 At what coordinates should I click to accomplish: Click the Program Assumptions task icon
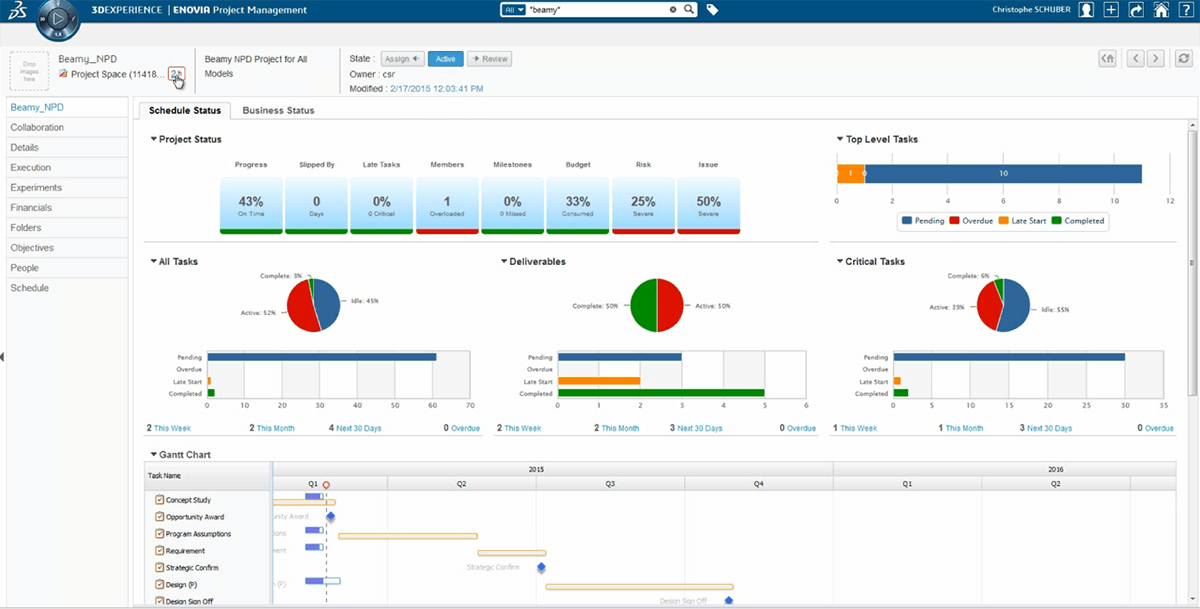159,533
